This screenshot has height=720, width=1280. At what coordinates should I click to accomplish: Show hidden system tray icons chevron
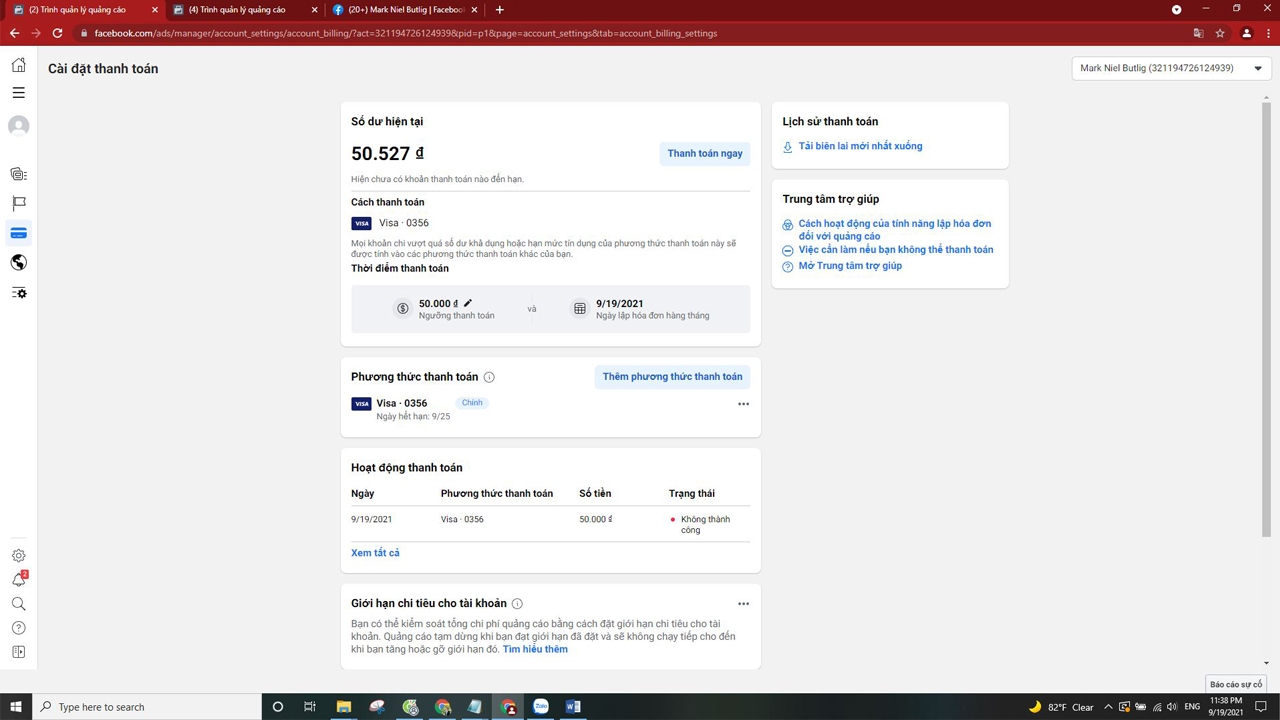point(1108,707)
